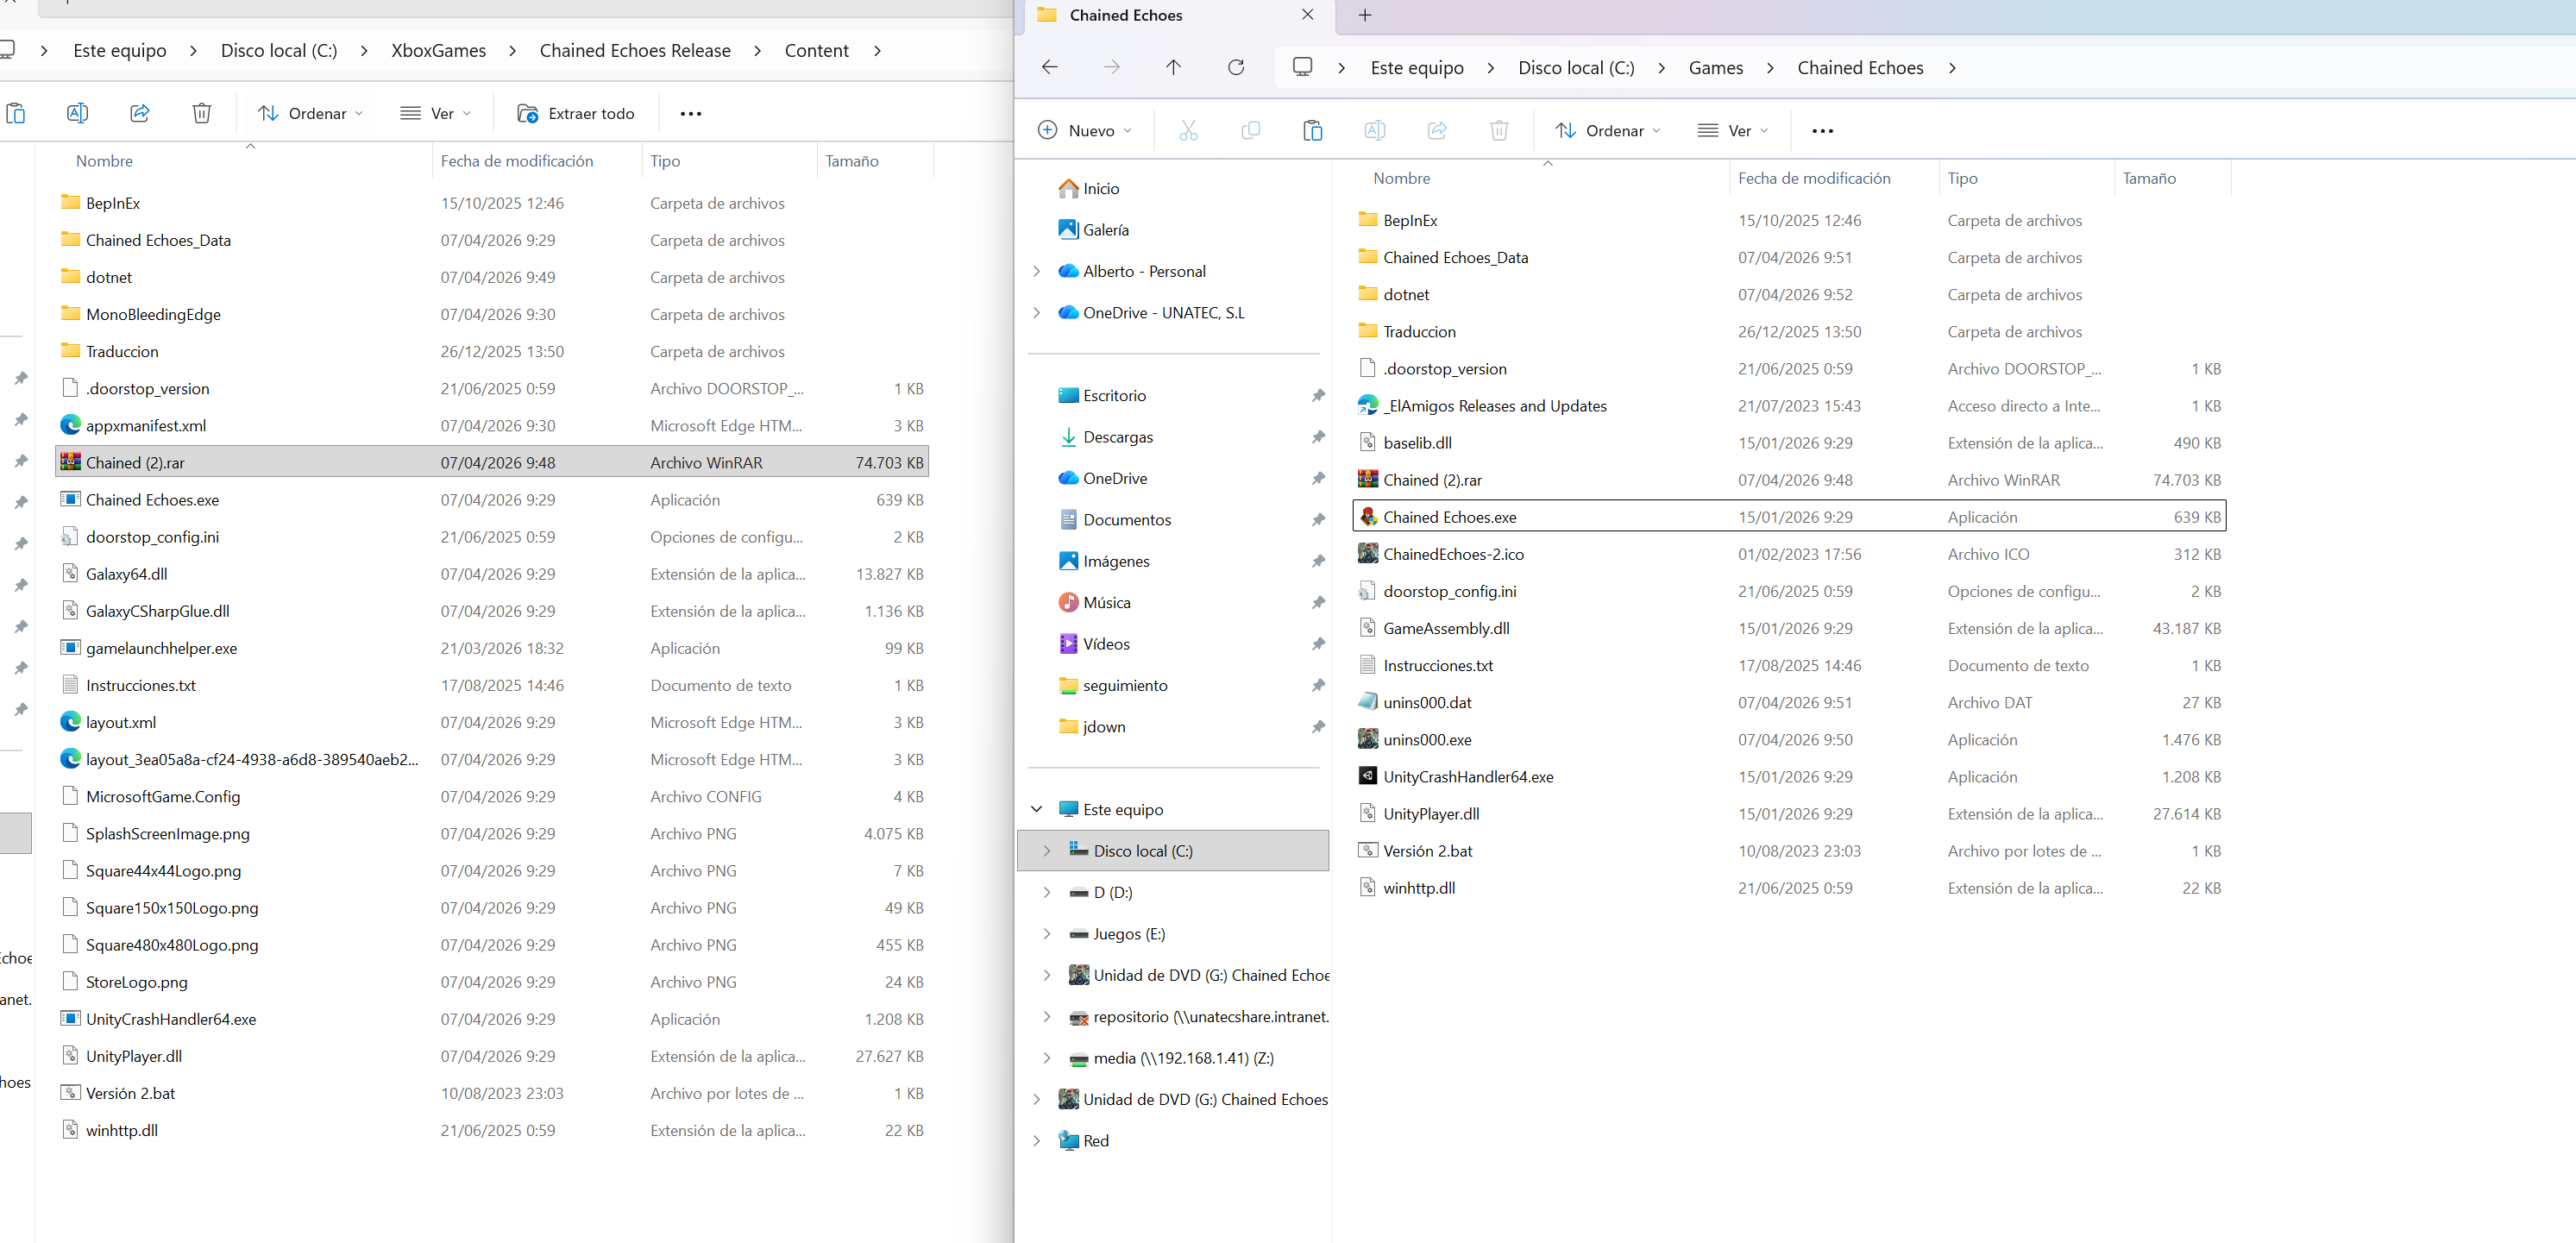Click the Back arrow in right window
The height and width of the screenshot is (1243, 2576).
[1050, 67]
